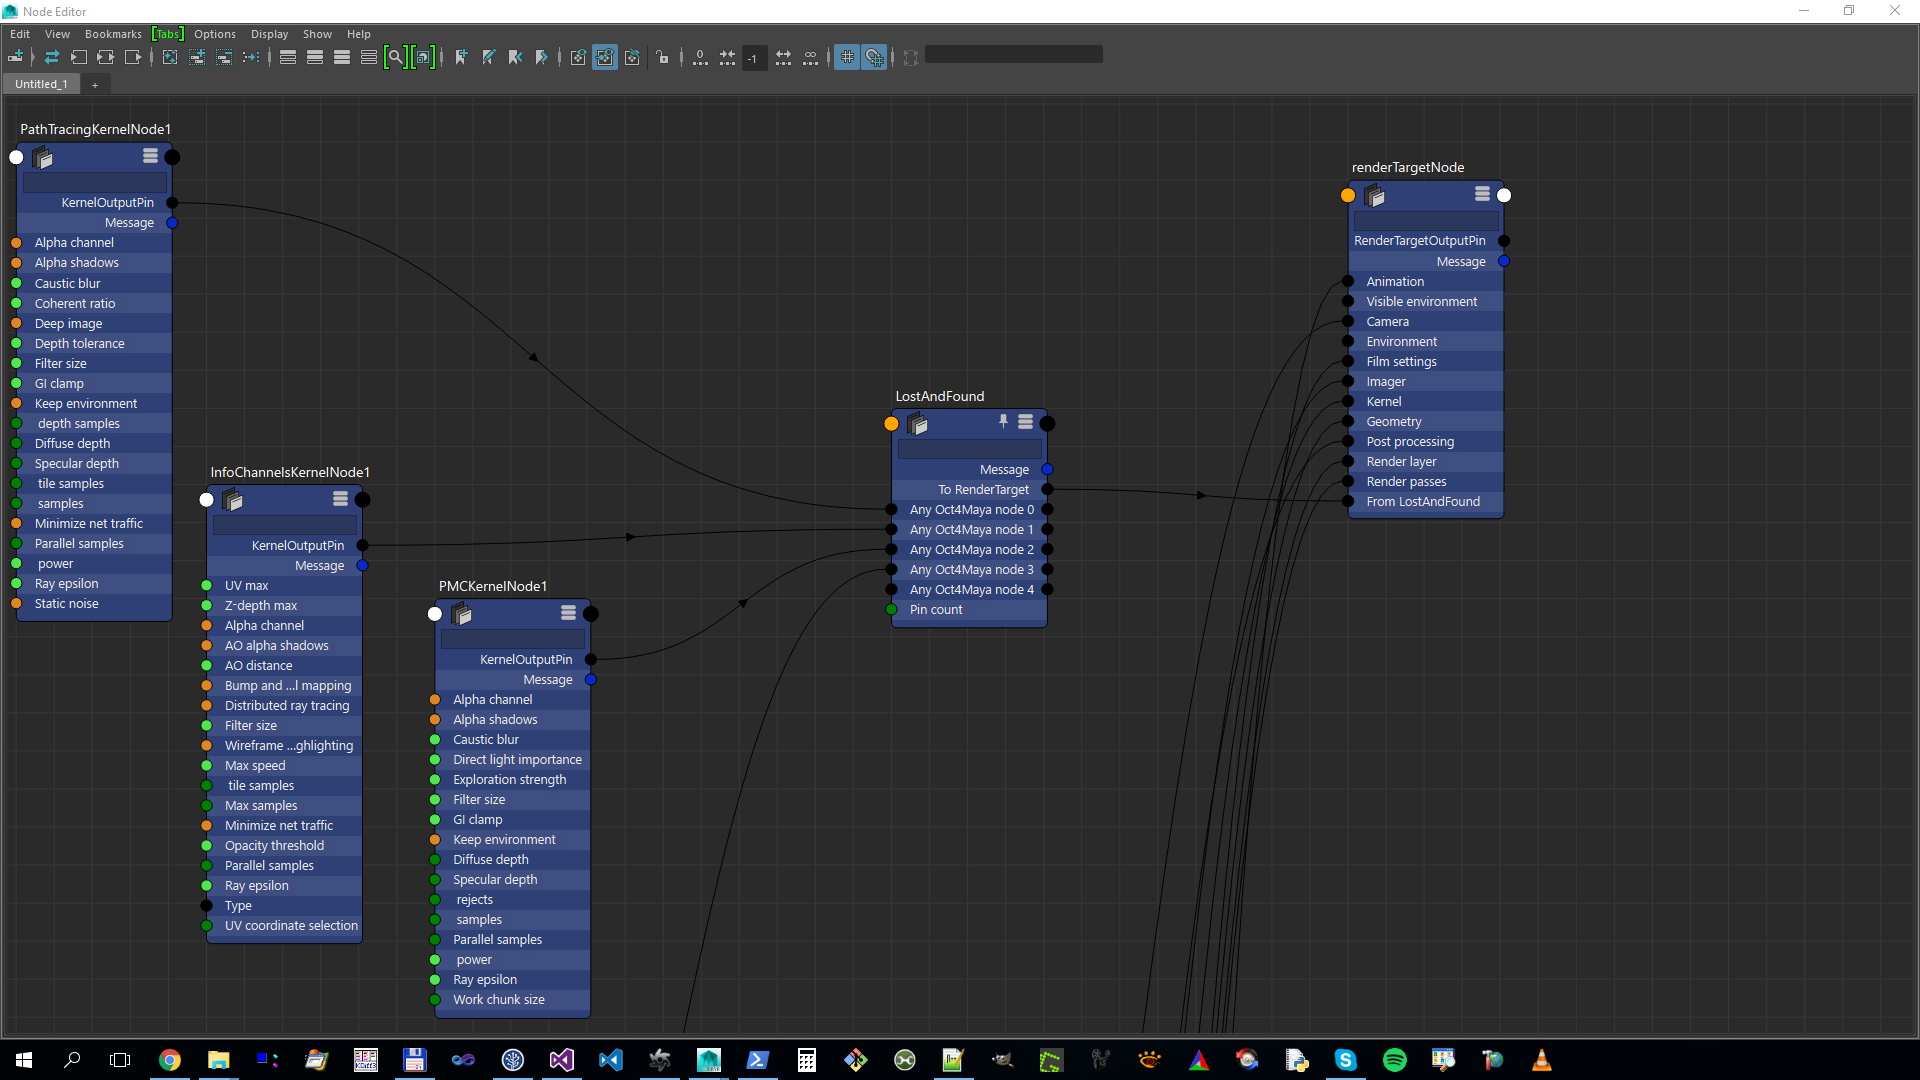The height and width of the screenshot is (1080, 1920).
Task: Click the rearrange graph layout icon
Action: 251,57
